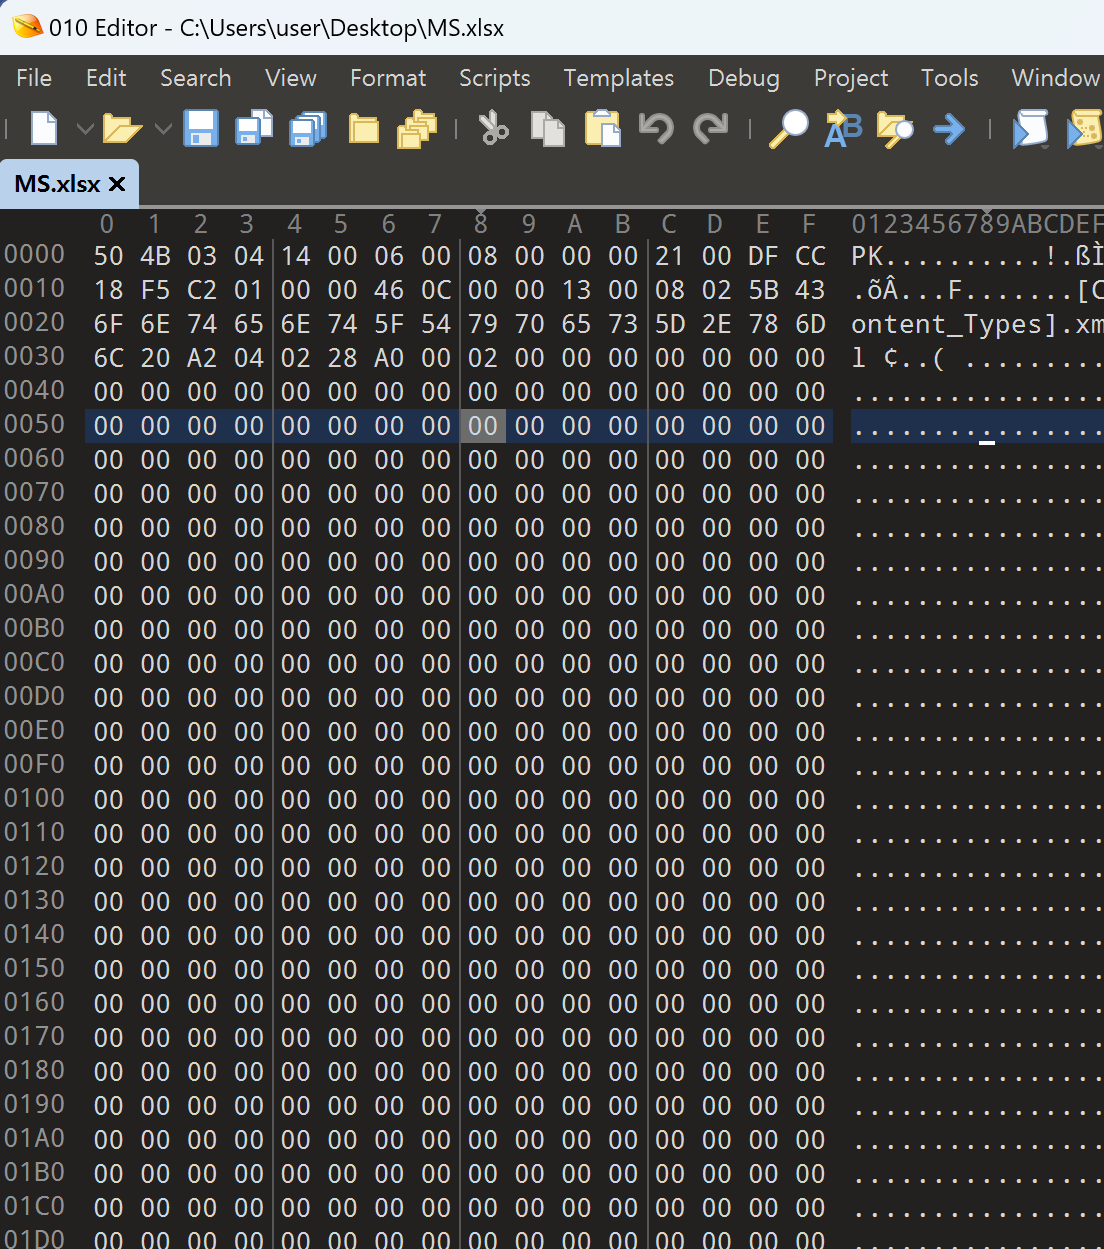
Task: Click column header F in hex ruler
Action: click(809, 224)
